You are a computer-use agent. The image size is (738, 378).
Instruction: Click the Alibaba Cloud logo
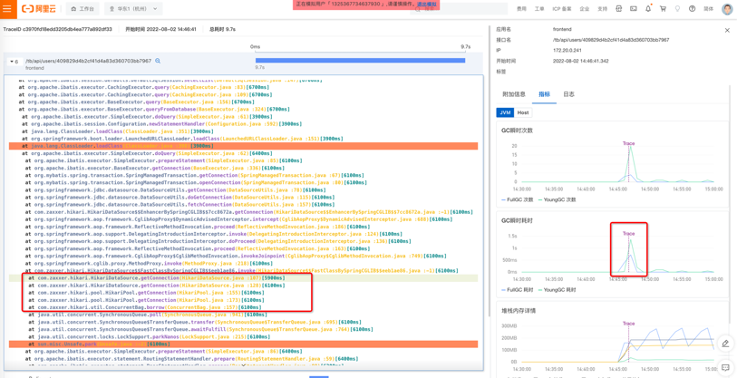point(38,8)
